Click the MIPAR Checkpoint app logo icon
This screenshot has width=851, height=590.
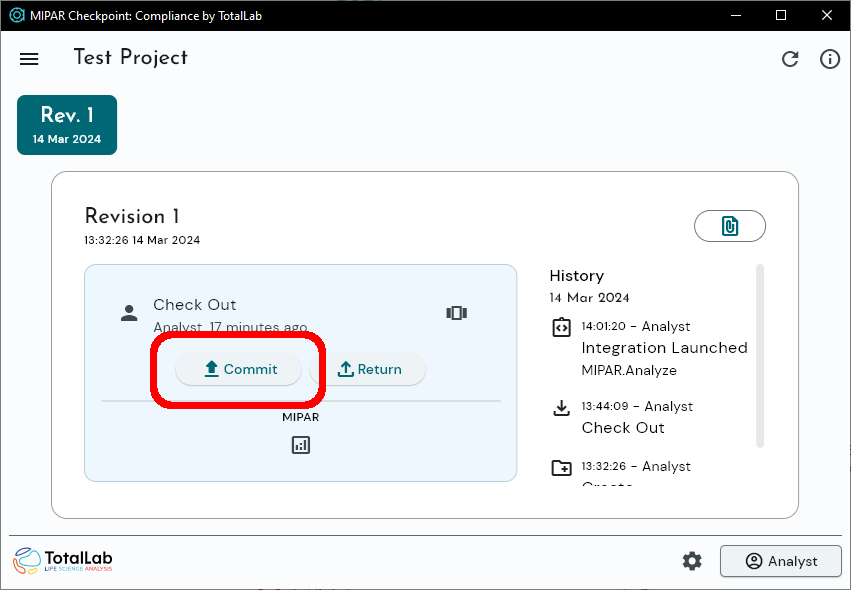(17, 16)
